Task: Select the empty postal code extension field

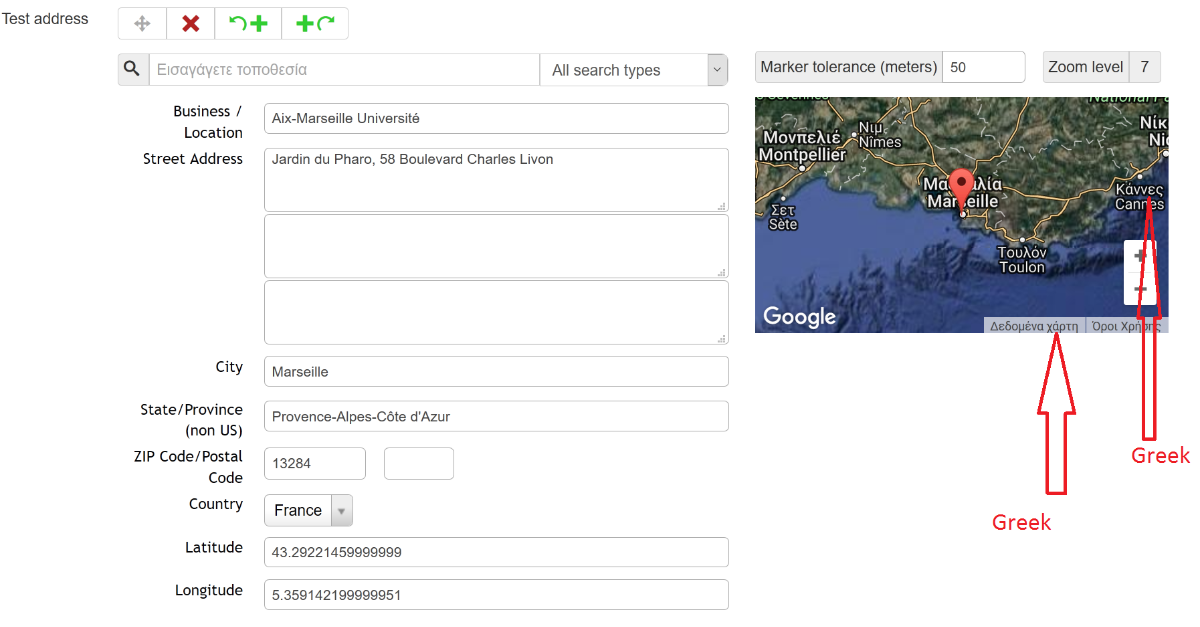Action: tap(419, 463)
